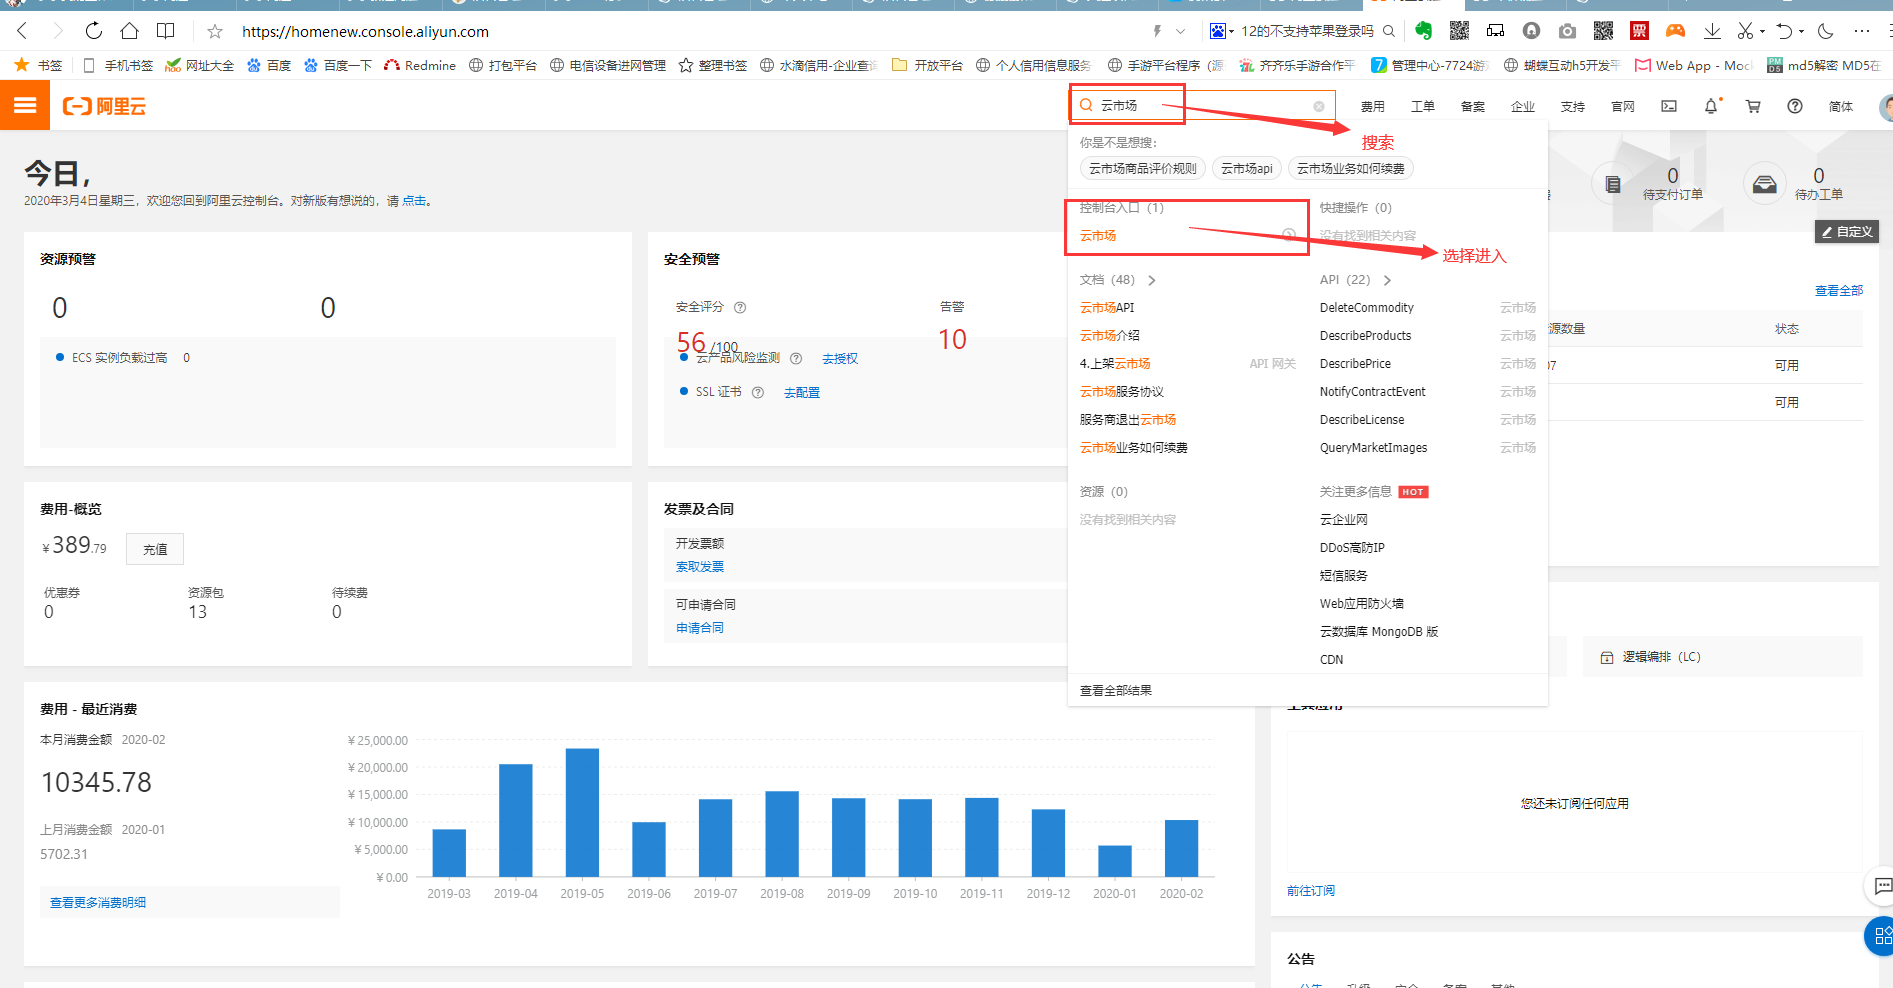
Task: Click 去授权 link for risk monitoring
Action: click(x=840, y=359)
